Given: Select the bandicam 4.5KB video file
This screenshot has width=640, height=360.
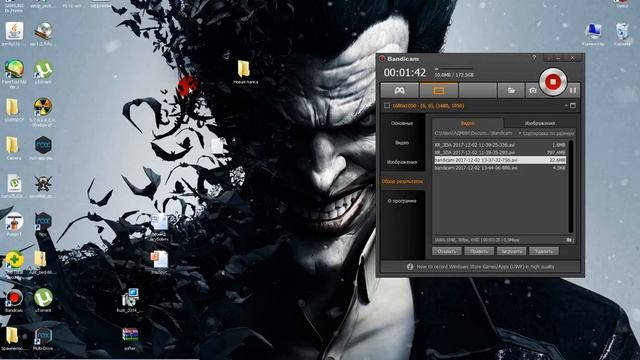Looking at the screenshot, I should pyautogui.click(x=500, y=168).
